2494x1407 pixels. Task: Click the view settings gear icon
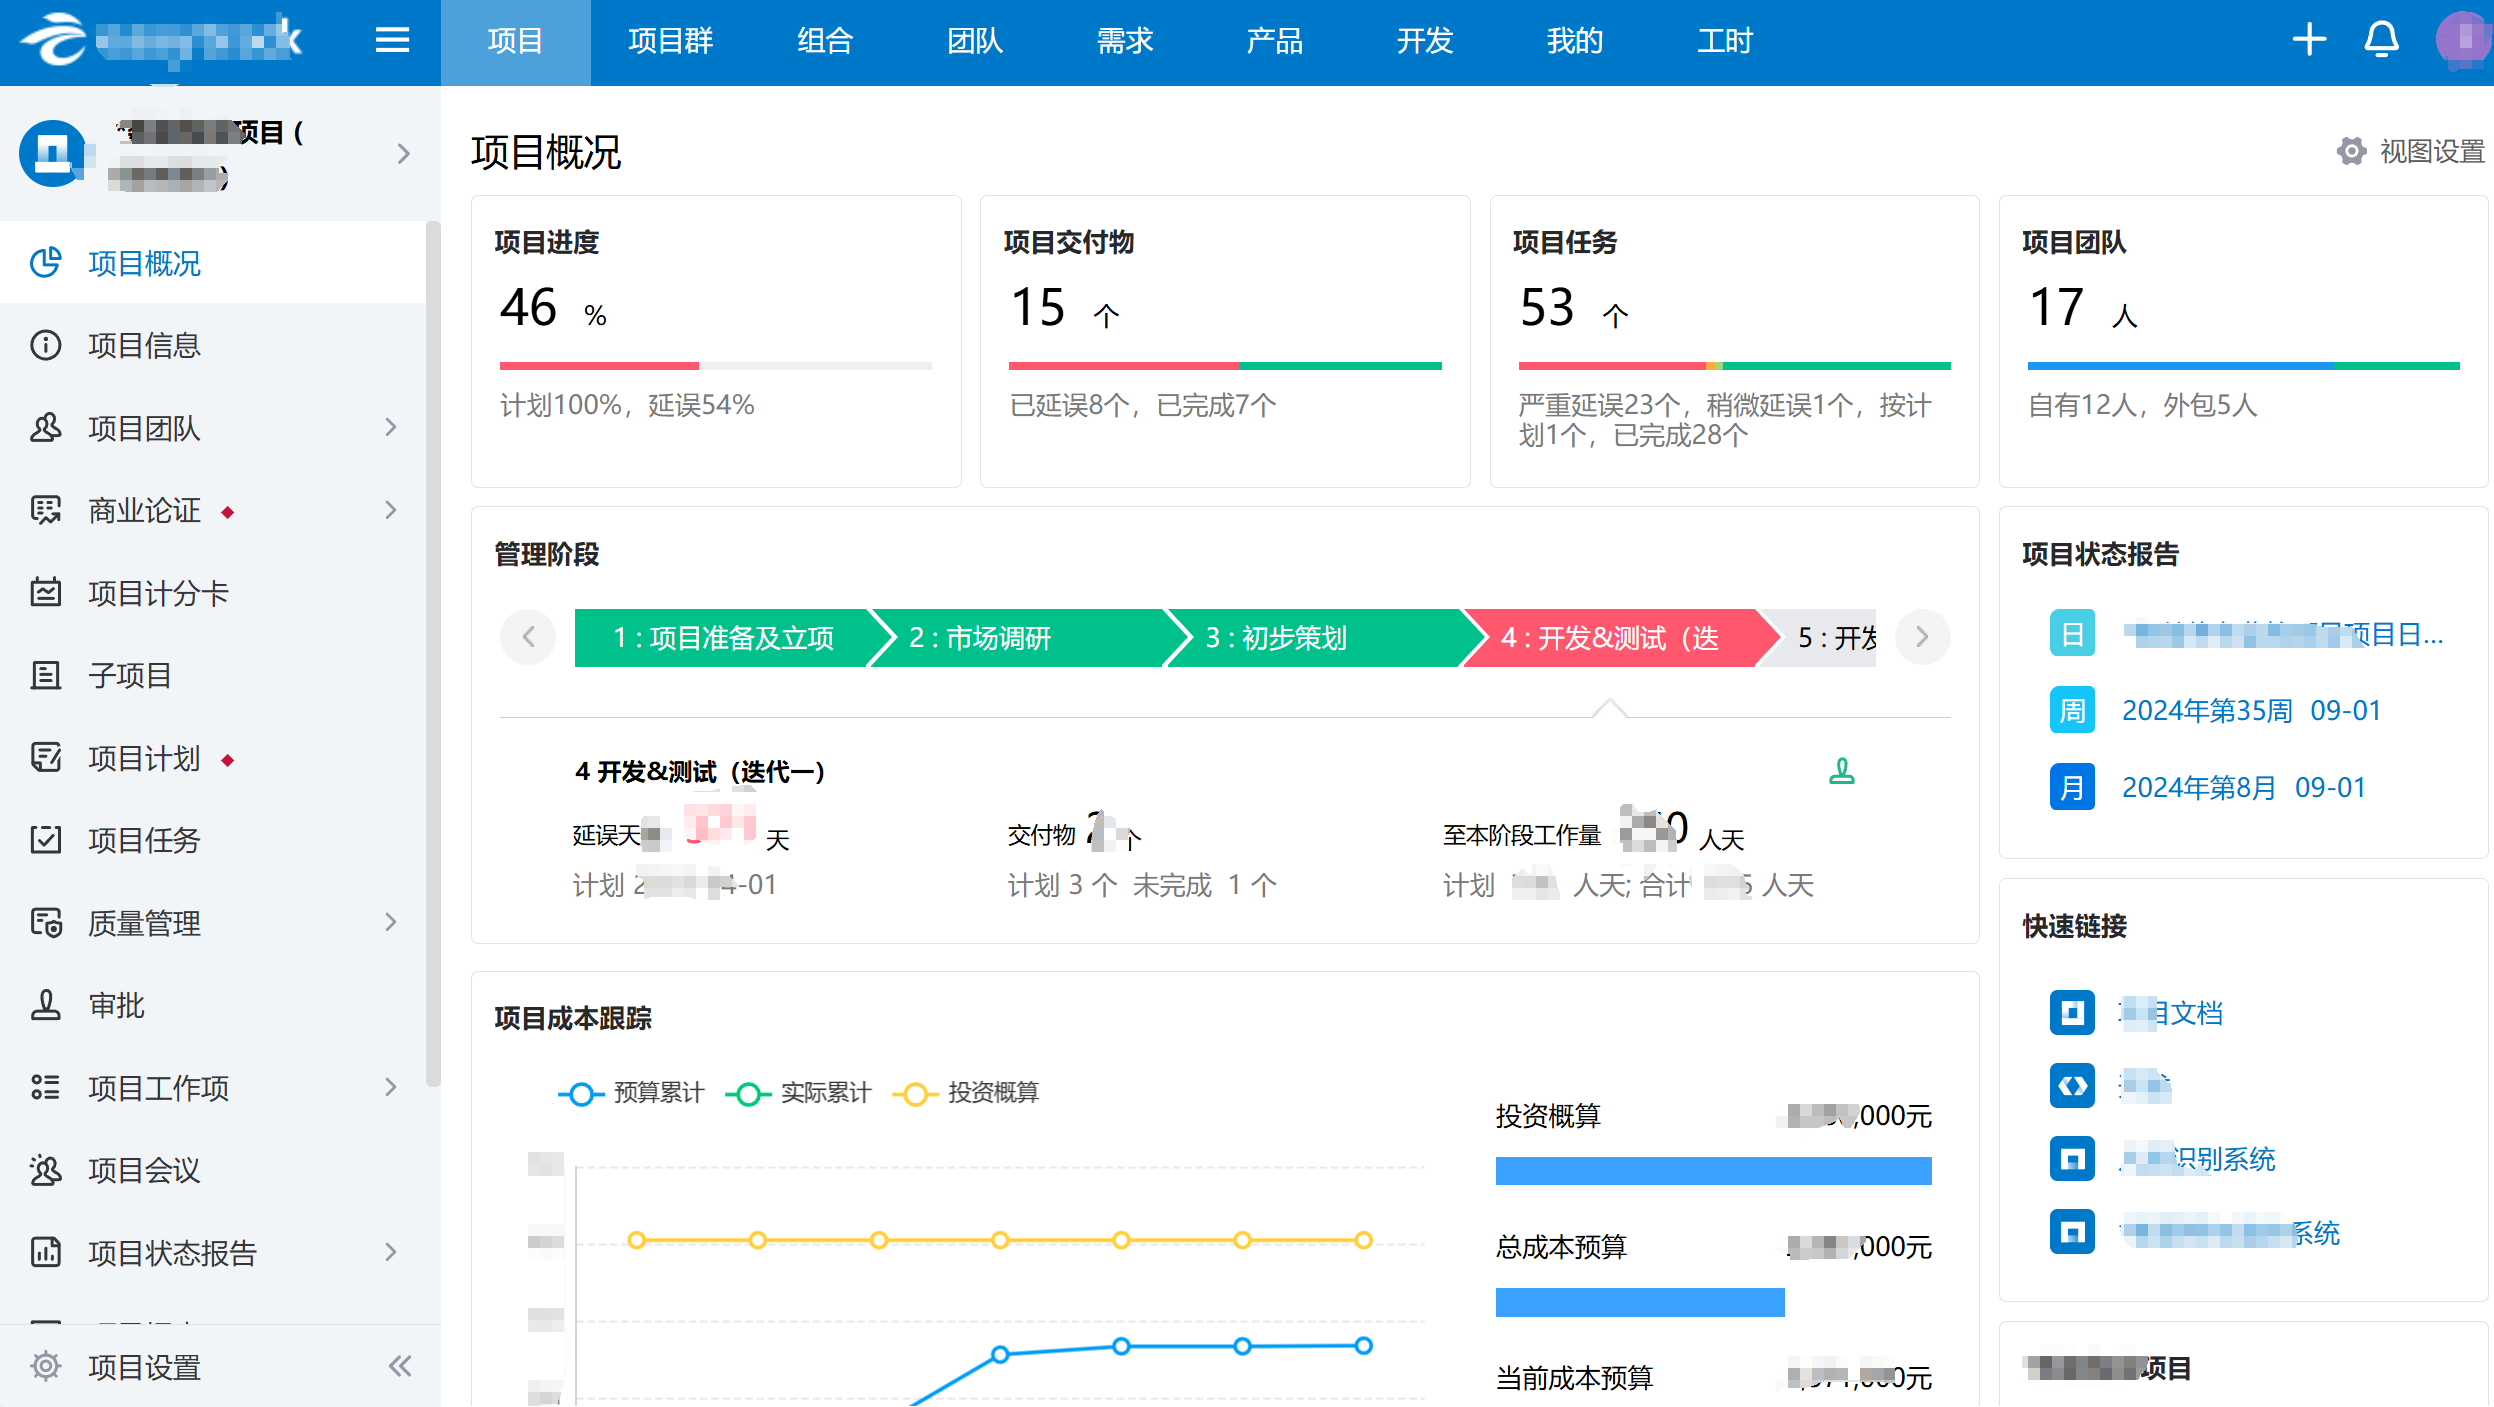(x=2351, y=151)
